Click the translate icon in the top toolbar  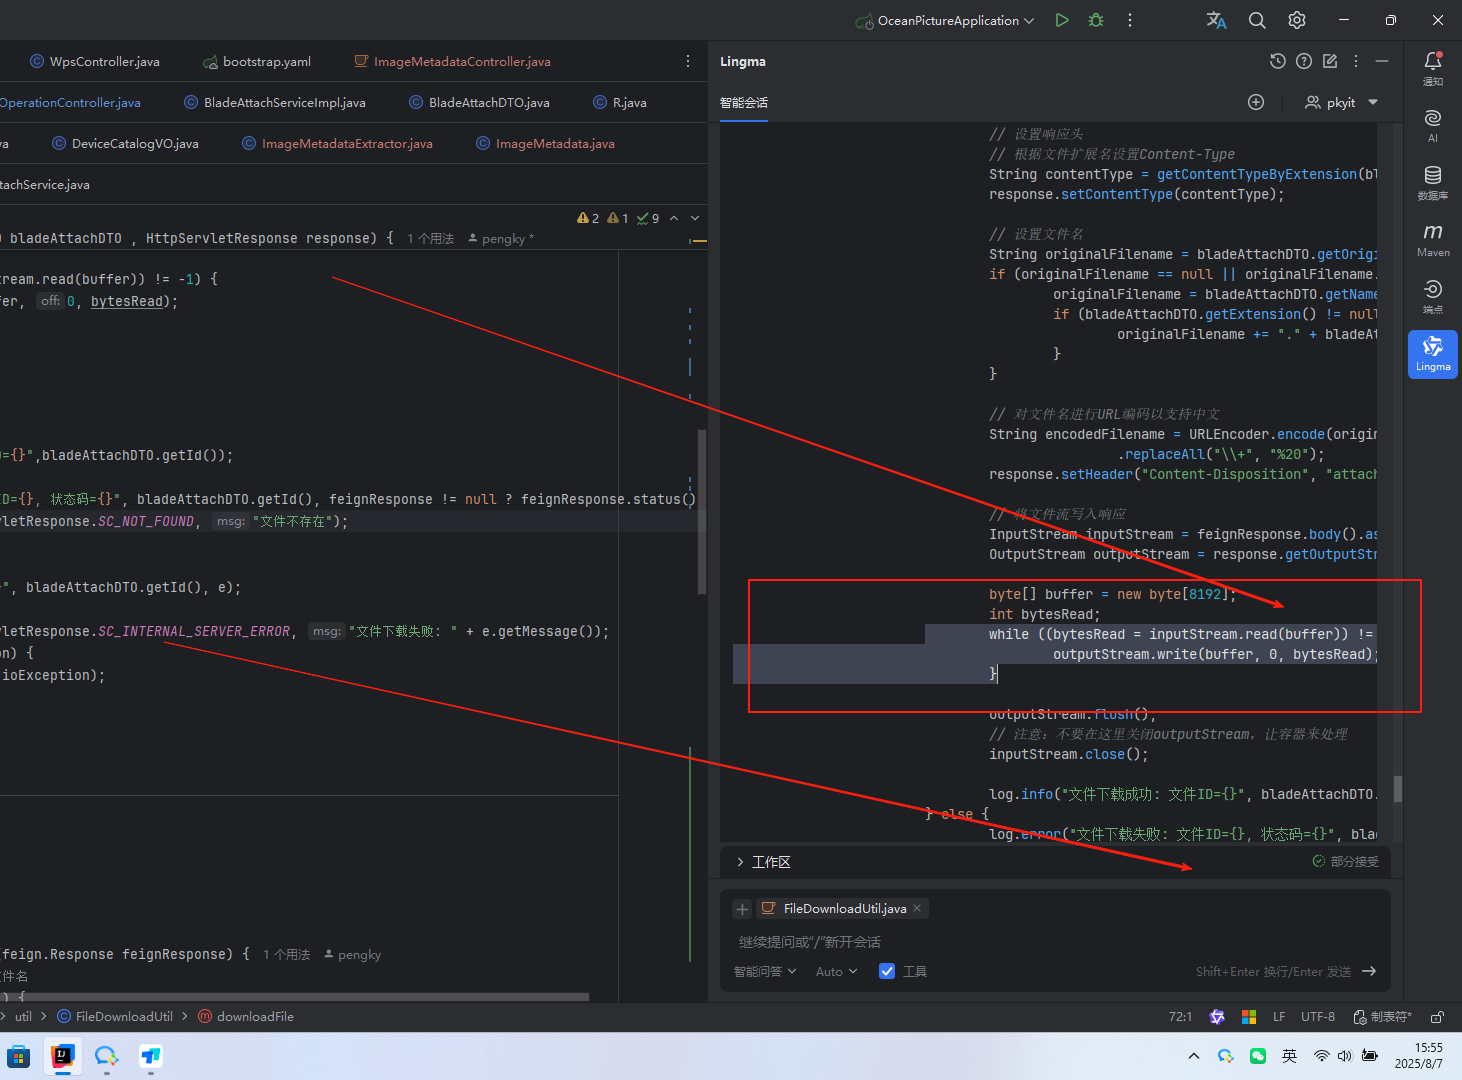pyautogui.click(x=1216, y=20)
